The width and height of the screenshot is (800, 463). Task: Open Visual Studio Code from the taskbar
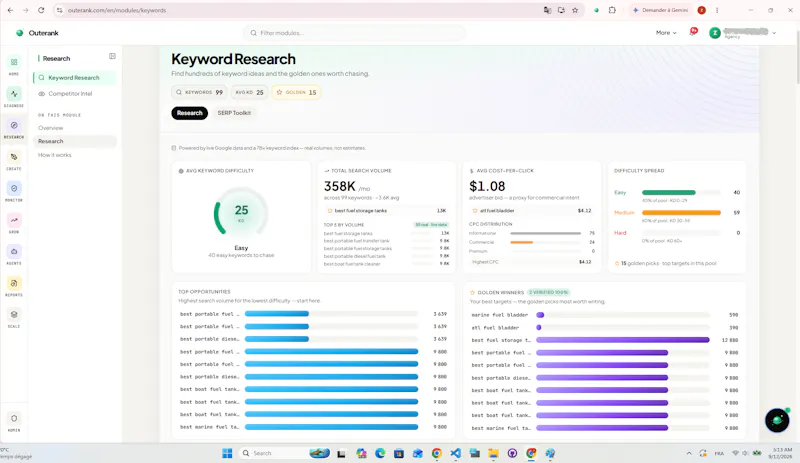[456, 453]
